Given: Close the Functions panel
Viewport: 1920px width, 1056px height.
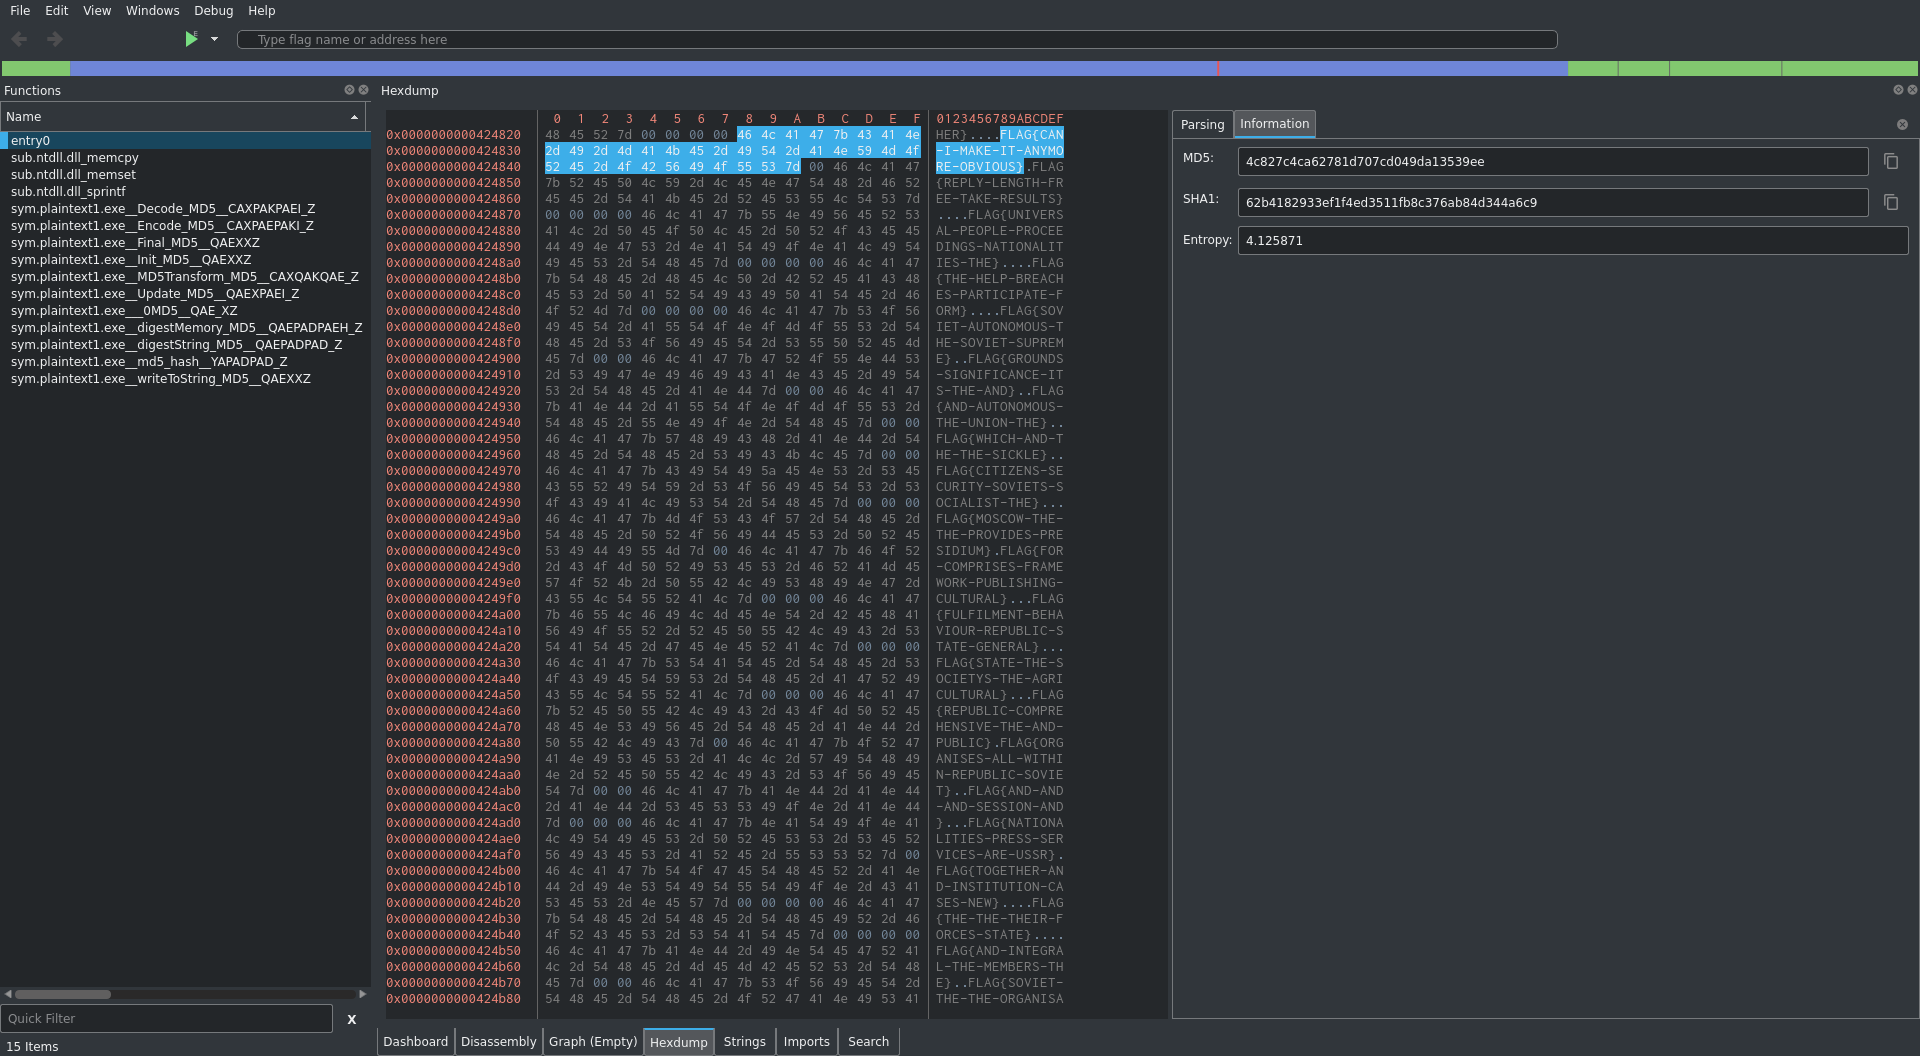Looking at the screenshot, I should [363, 90].
